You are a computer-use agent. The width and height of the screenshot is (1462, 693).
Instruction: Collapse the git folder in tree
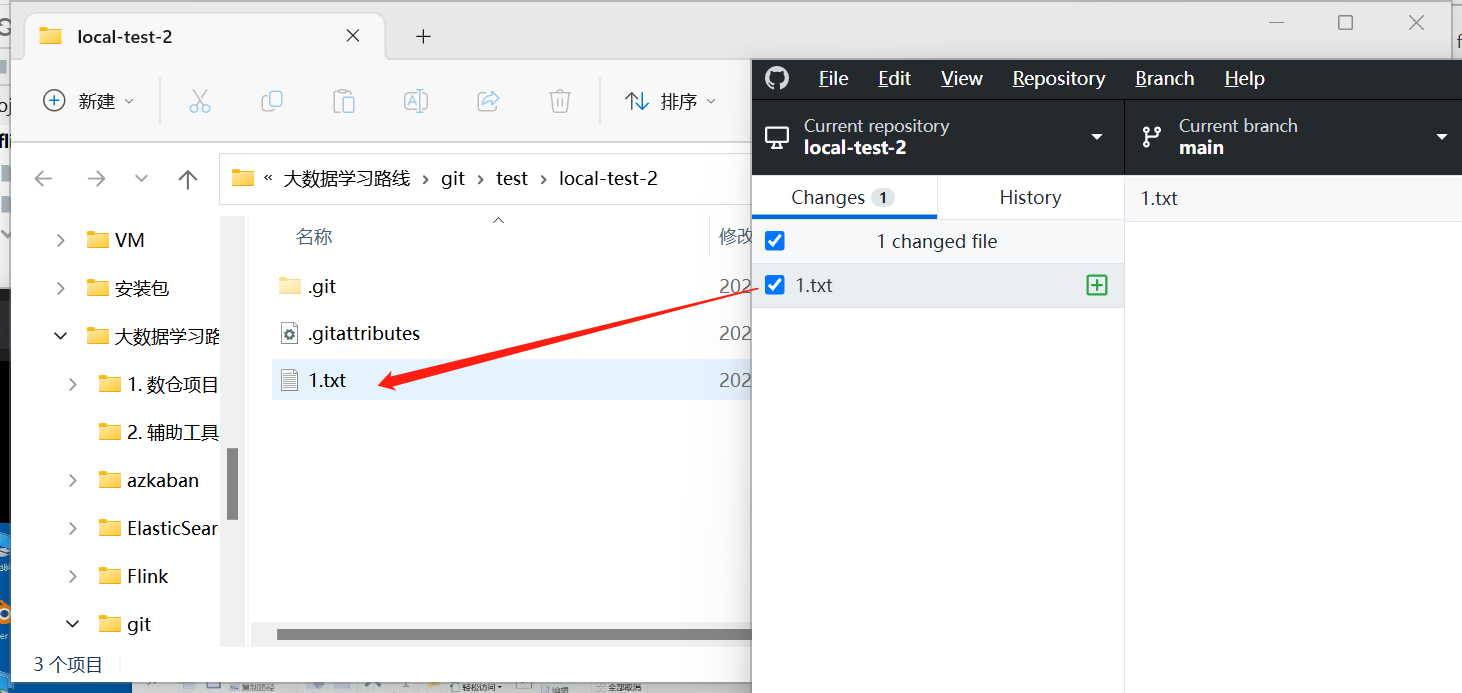click(x=72, y=624)
